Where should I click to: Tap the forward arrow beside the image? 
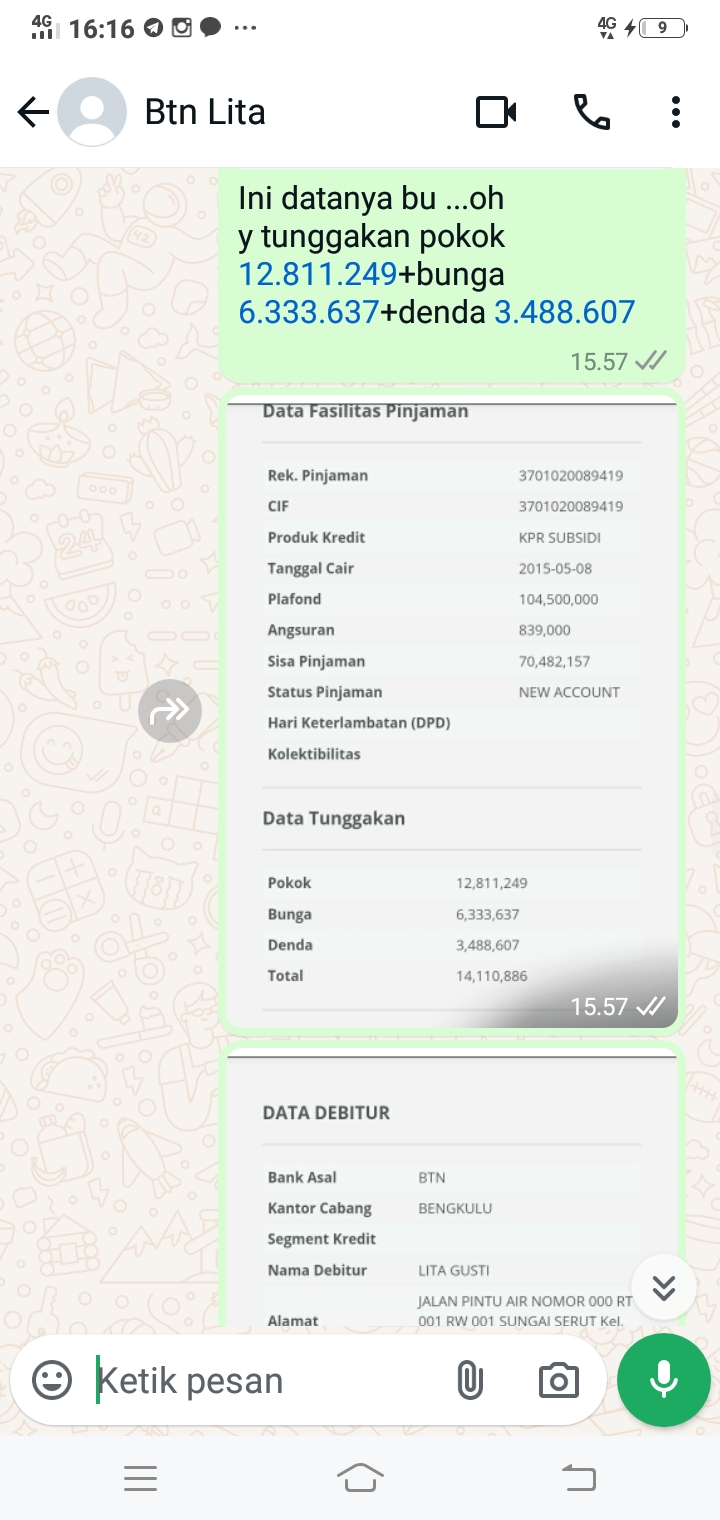click(x=170, y=711)
